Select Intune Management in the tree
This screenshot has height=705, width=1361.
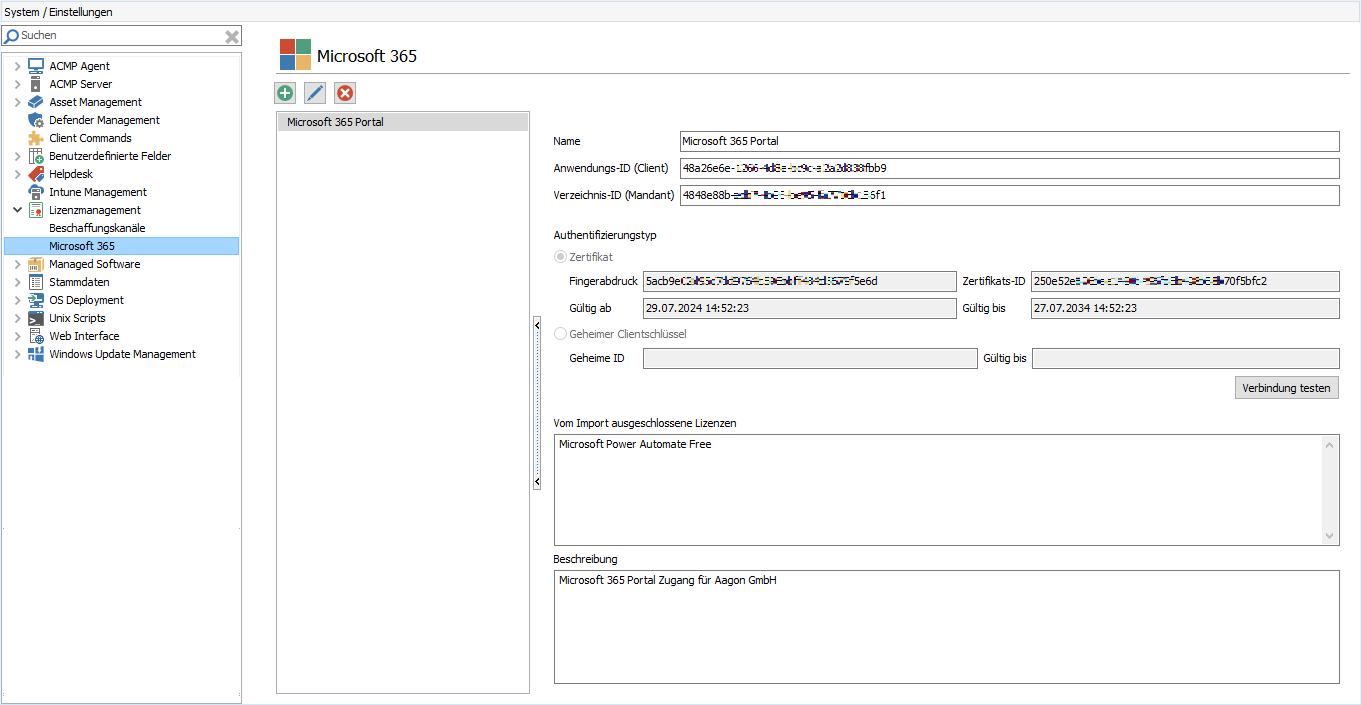[98, 192]
